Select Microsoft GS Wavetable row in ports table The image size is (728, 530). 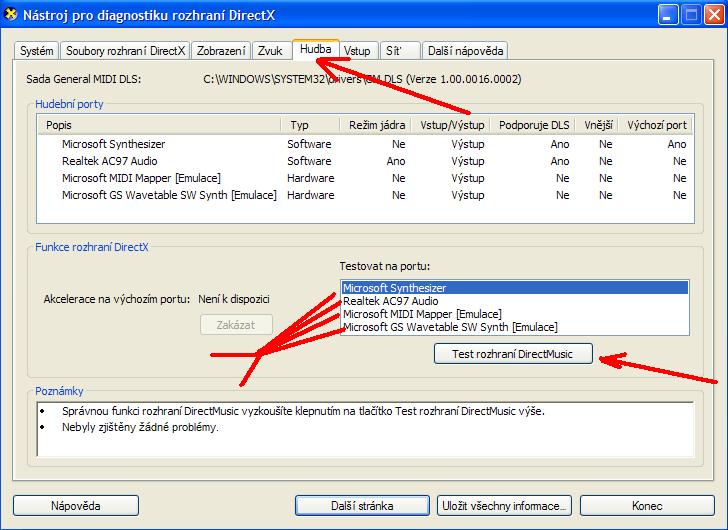click(365, 195)
